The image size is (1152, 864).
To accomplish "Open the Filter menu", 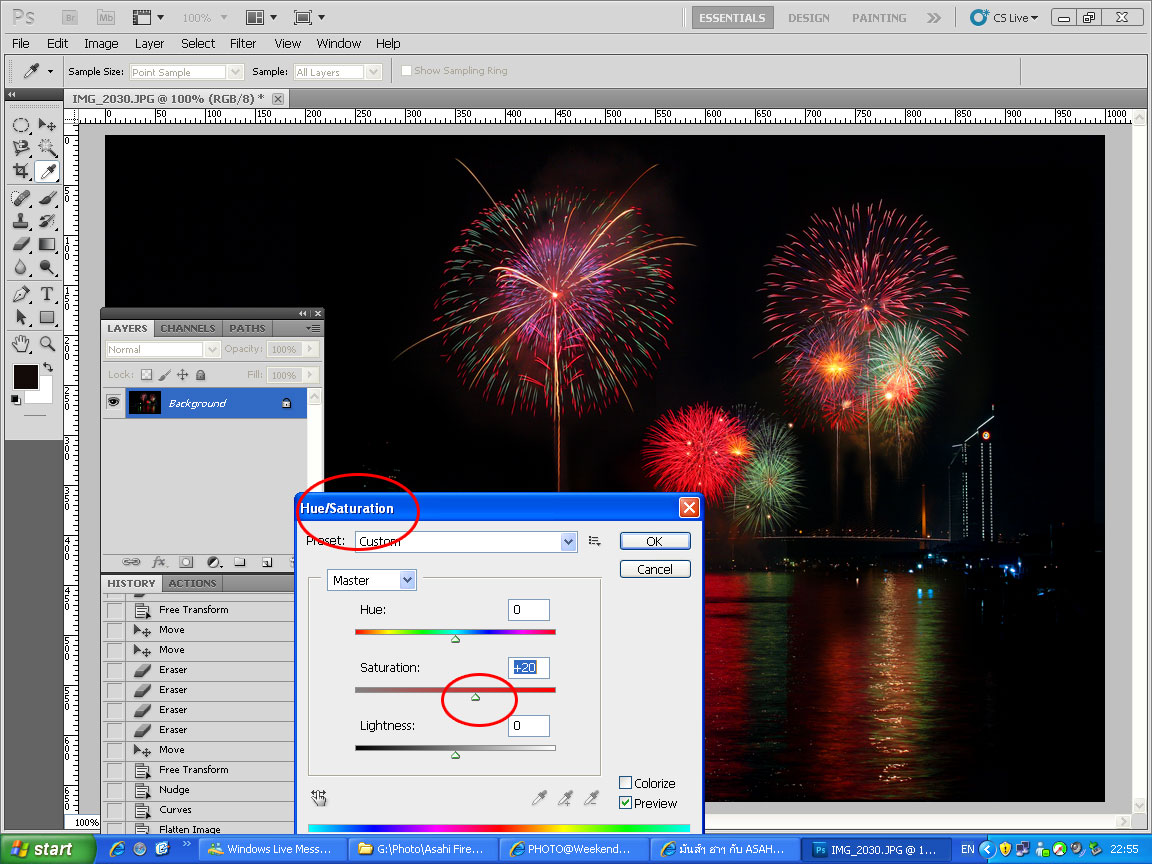I will [243, 43].
